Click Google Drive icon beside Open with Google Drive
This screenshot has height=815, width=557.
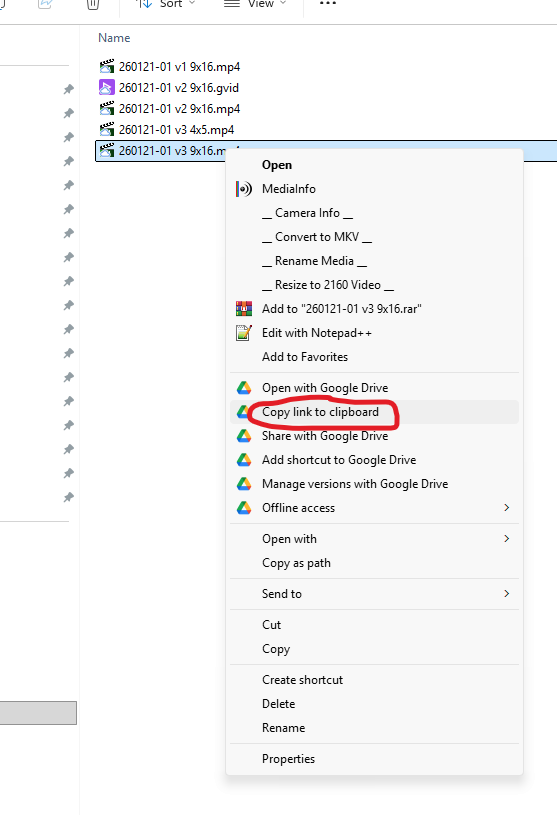(244, 388)
